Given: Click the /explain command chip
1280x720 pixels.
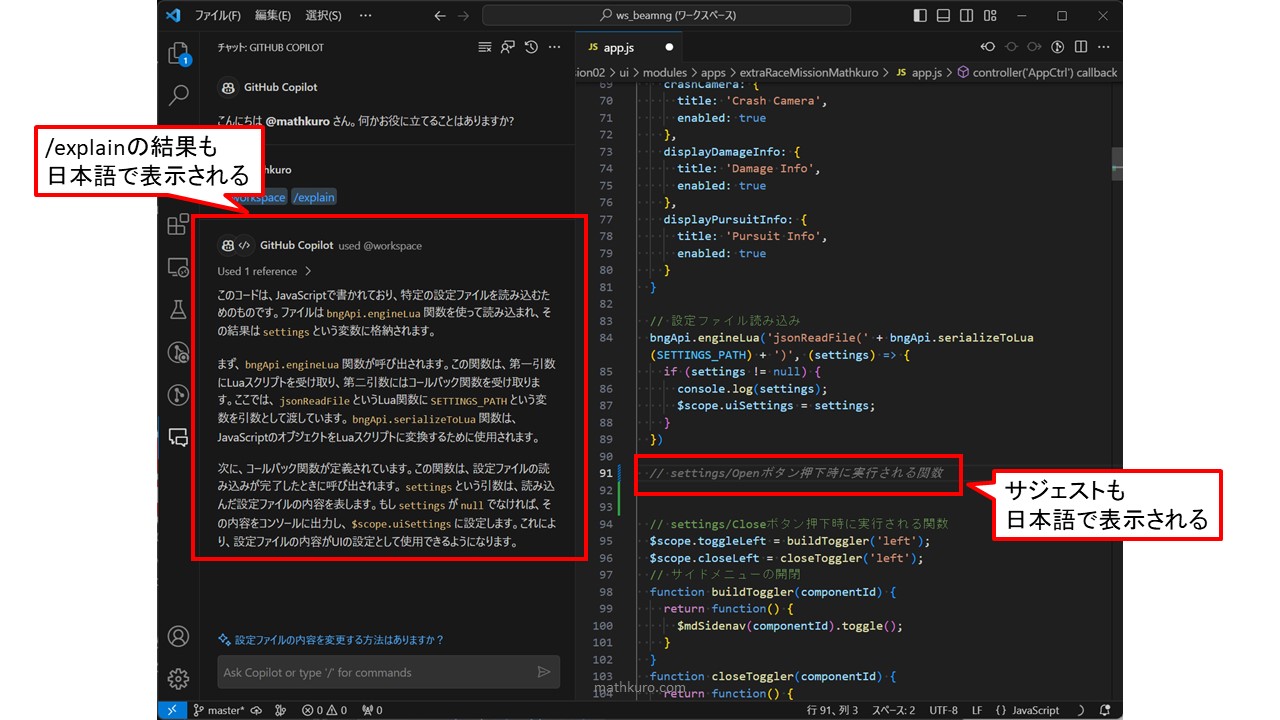Looking at the screenshot, I should click(314, 197).
